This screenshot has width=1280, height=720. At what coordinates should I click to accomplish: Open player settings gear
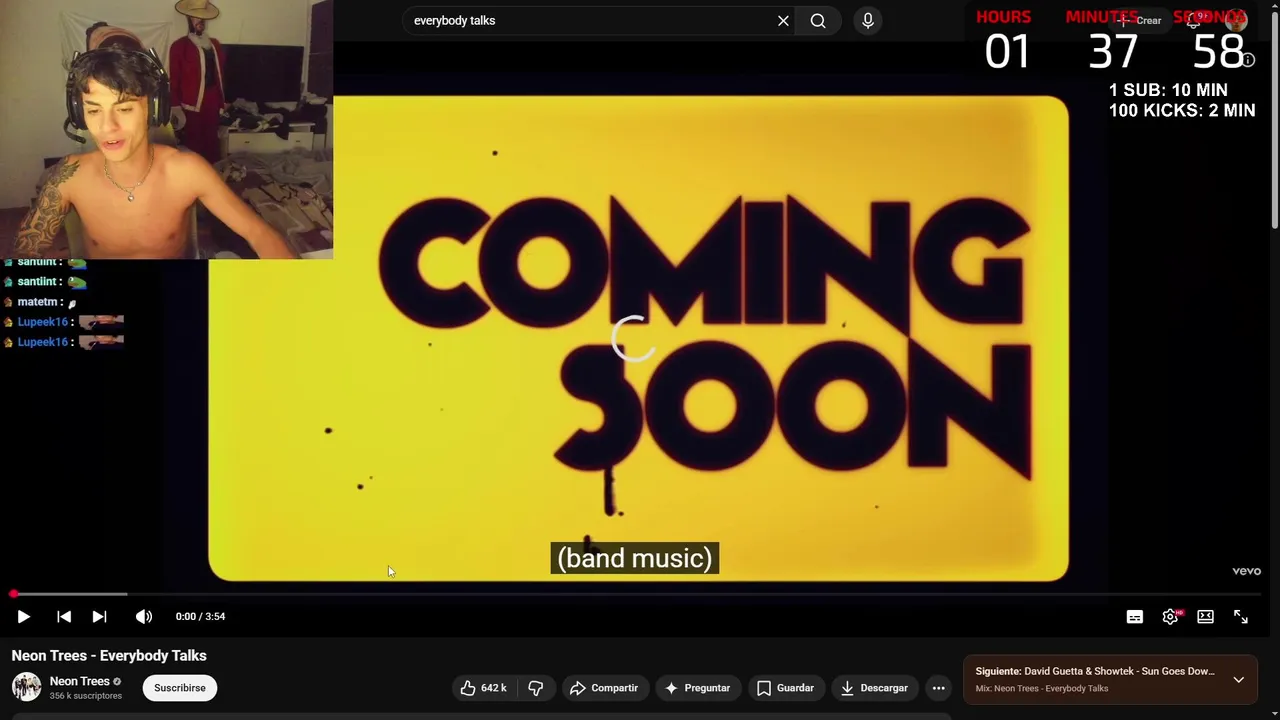click(1170, 617)
